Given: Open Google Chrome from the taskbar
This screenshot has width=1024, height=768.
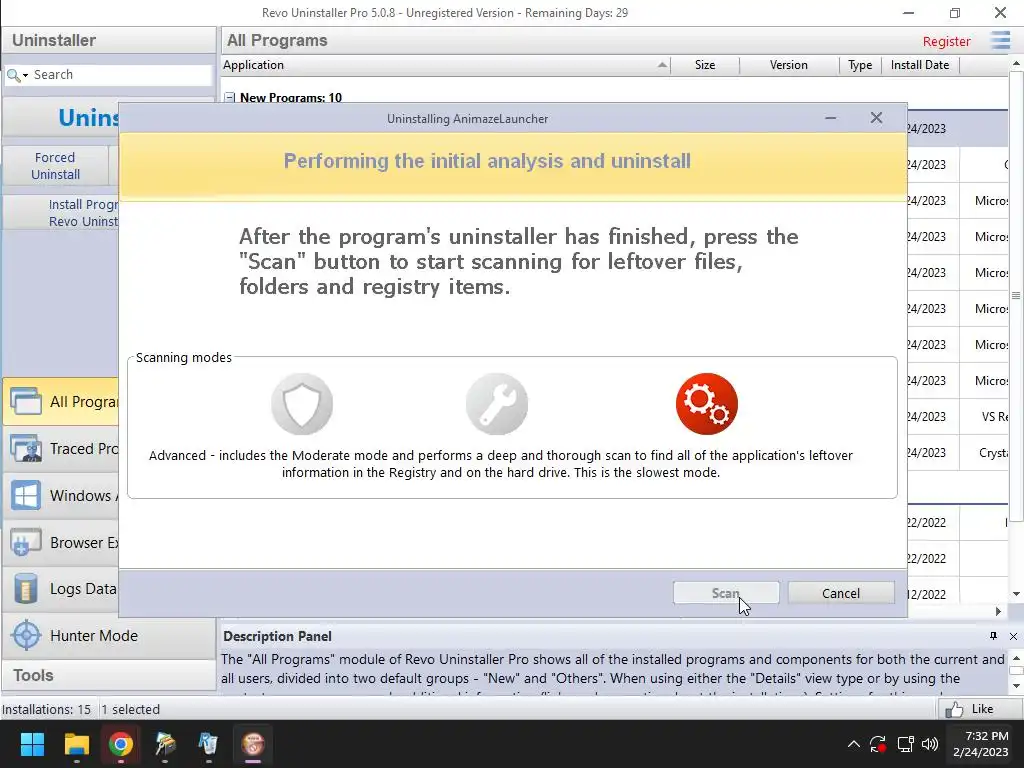Looking at the screenshot, I should (x=121, y=744).
